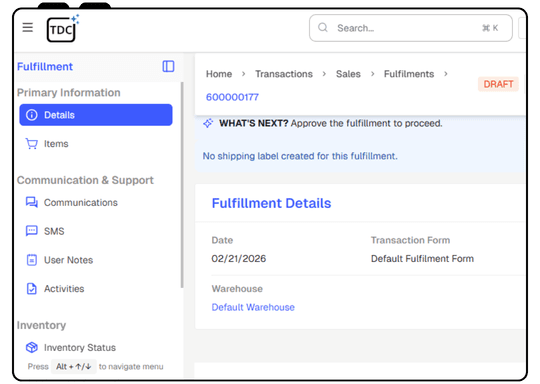This screenshot has width=540, height=384.
Task: Click the Activities document icon
Action: pyautogui.click(x=32, y=289)
